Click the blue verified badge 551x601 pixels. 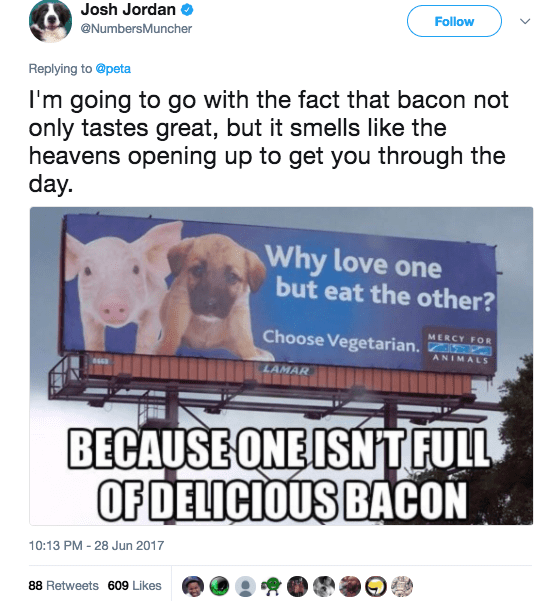coord(187,10)
